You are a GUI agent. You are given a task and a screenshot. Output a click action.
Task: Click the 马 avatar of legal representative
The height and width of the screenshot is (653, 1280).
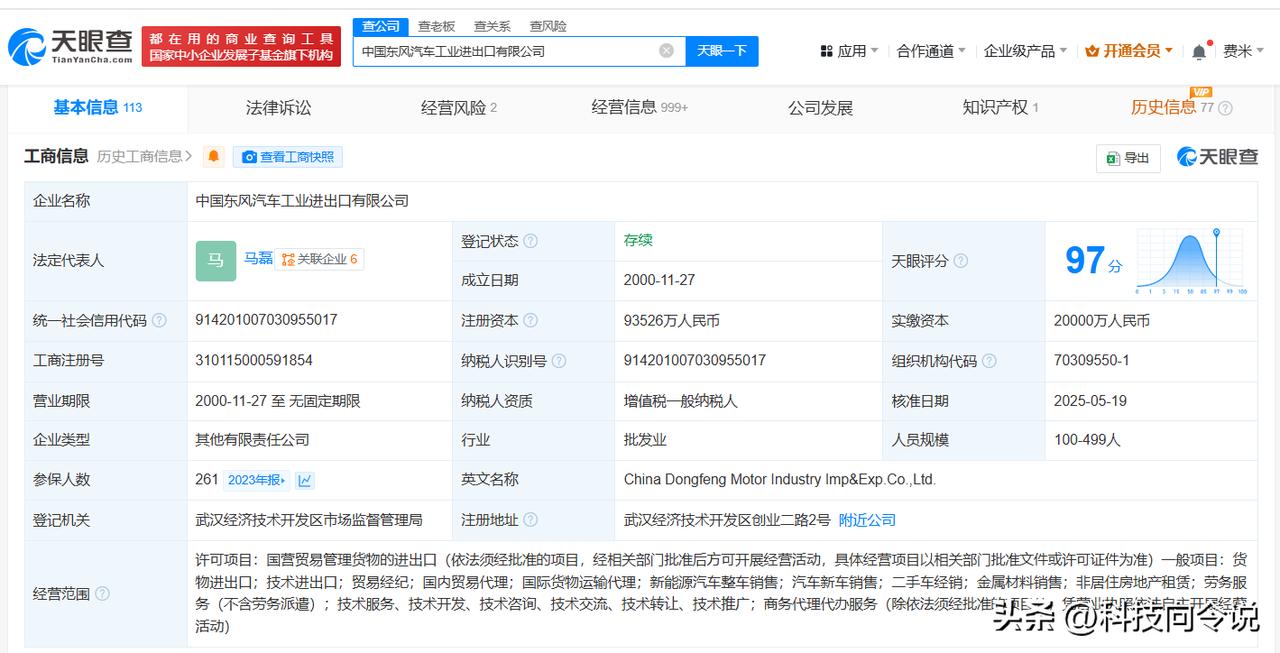pyautogui.click(x=216, y=260)
